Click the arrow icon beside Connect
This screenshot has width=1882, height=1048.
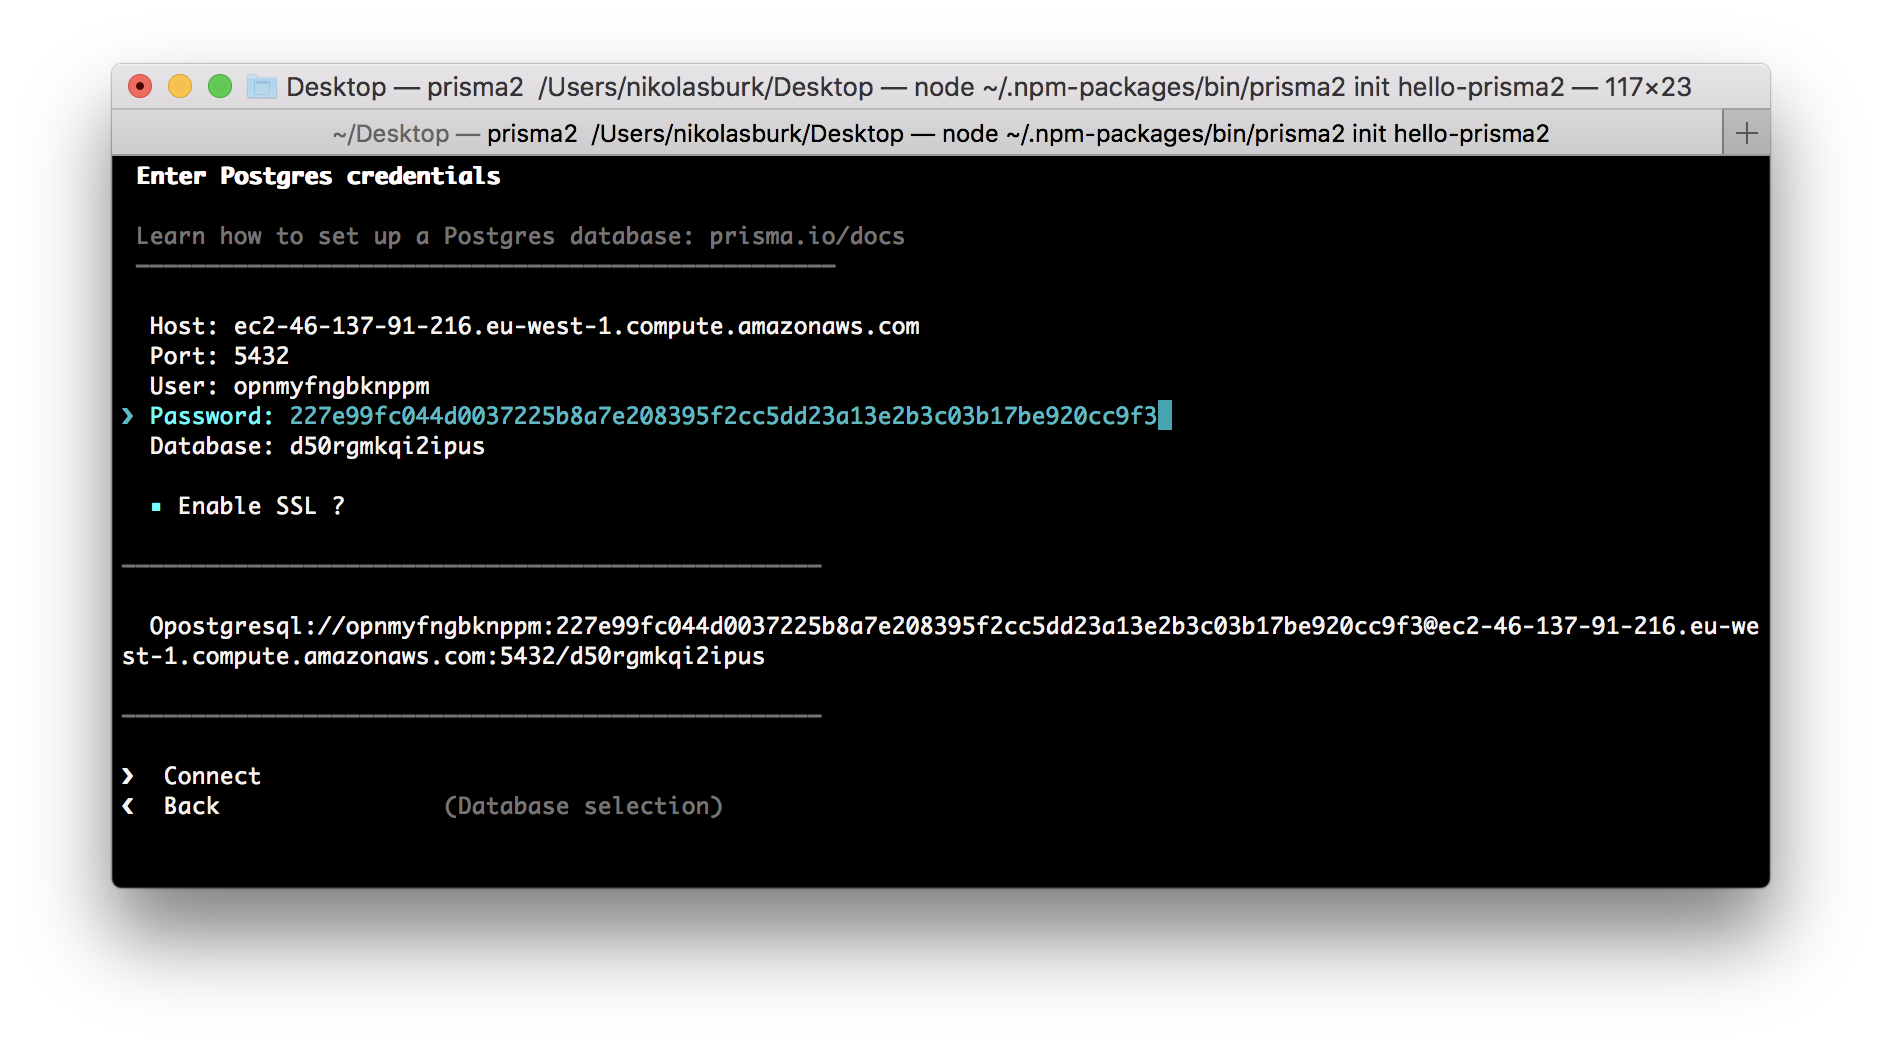pos(128,775)
